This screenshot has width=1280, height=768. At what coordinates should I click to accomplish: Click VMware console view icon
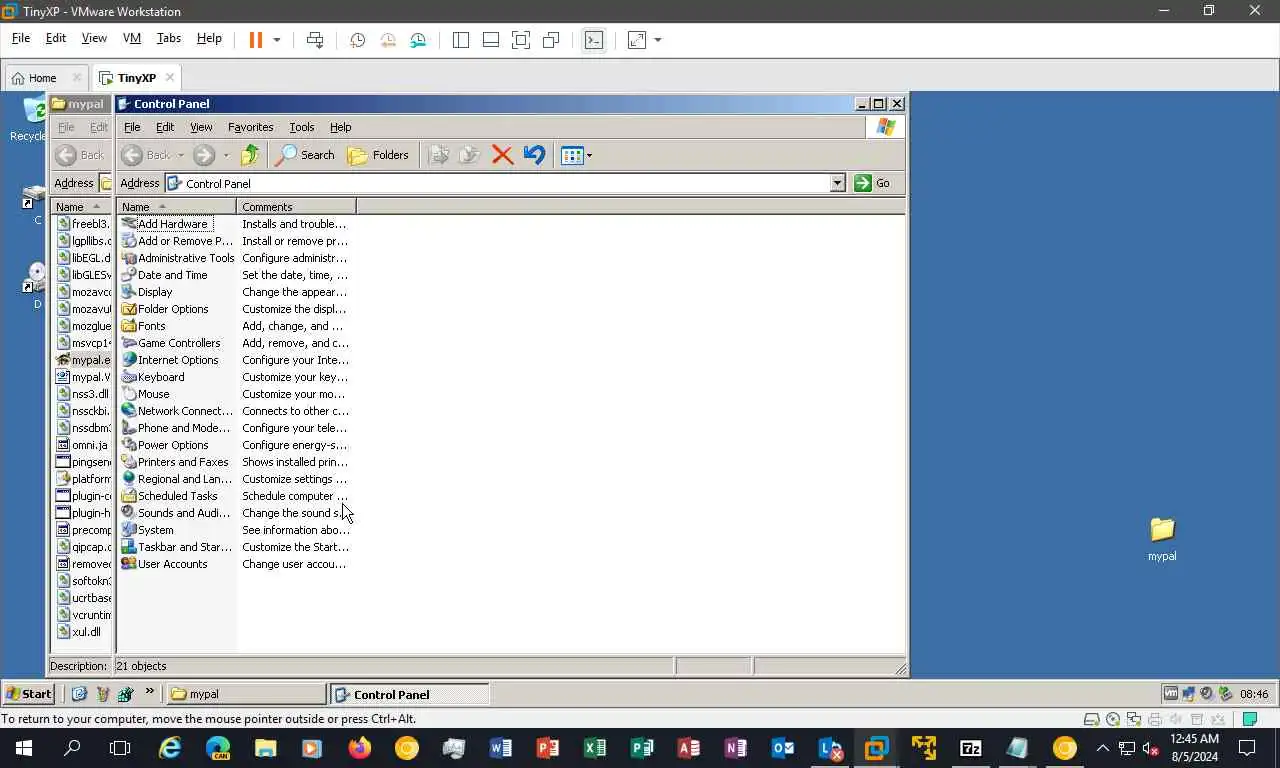click(594, 40)
